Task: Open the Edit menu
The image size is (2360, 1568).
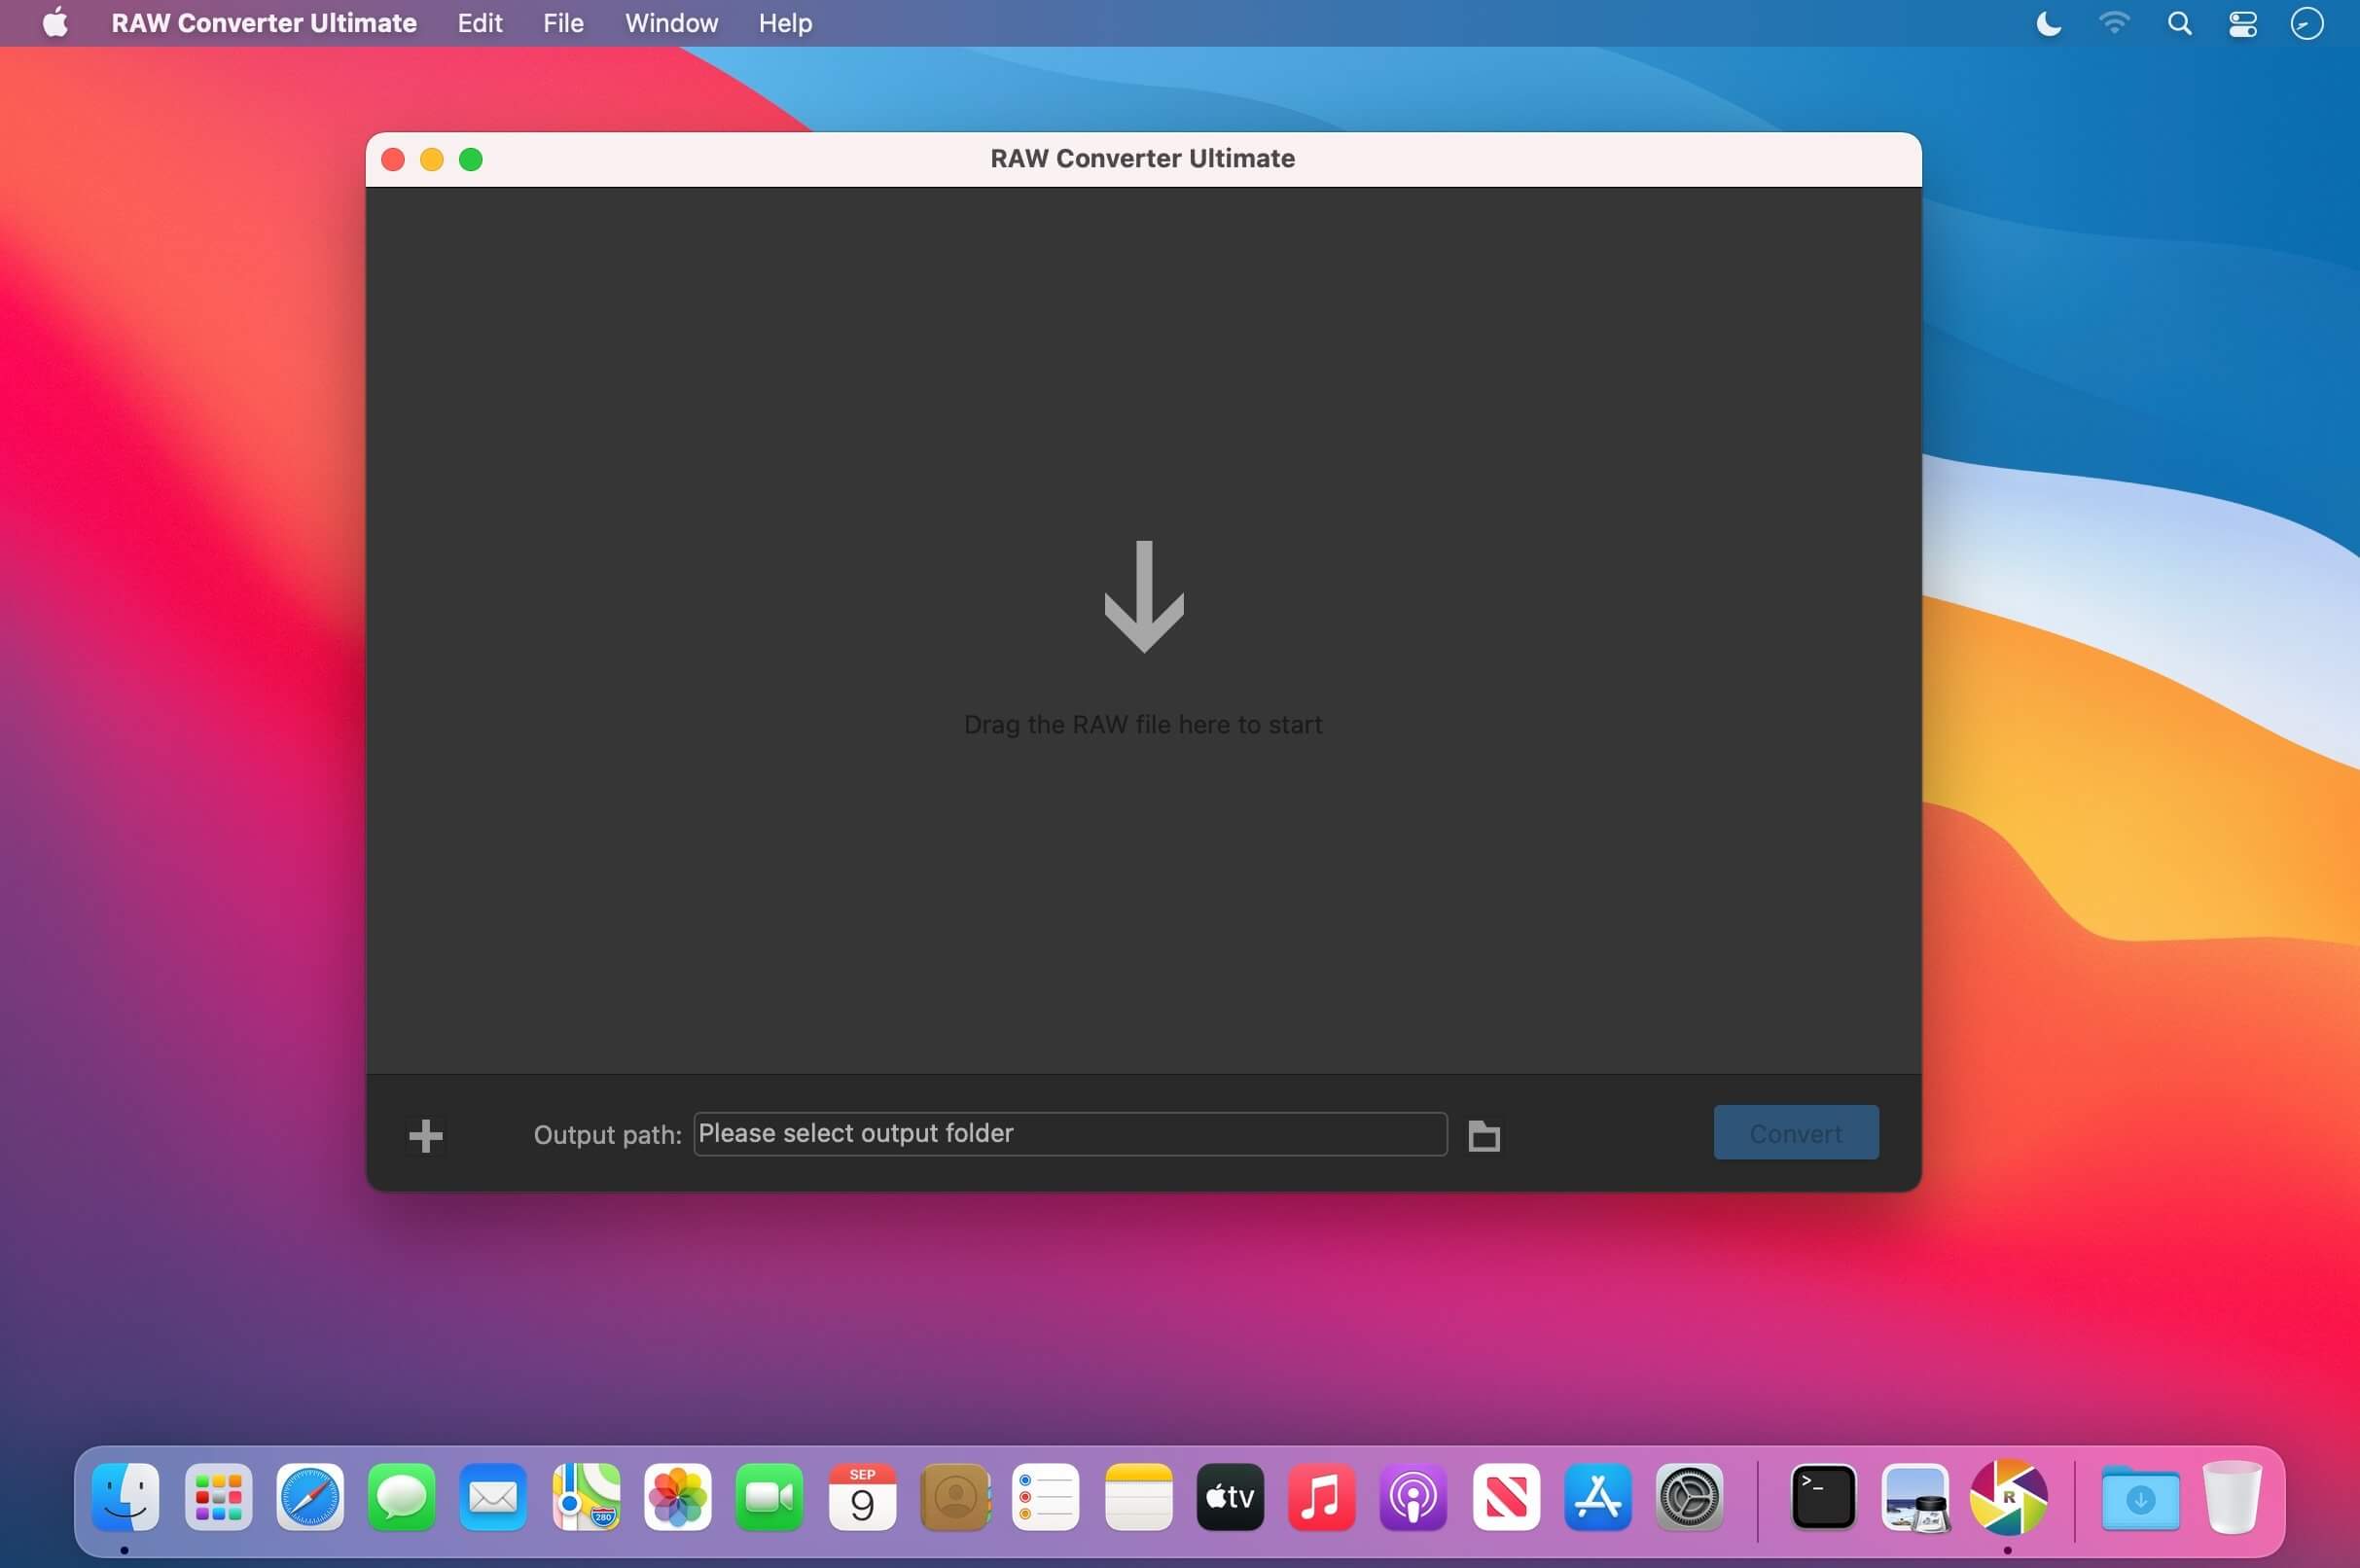Action: (480, 23)
